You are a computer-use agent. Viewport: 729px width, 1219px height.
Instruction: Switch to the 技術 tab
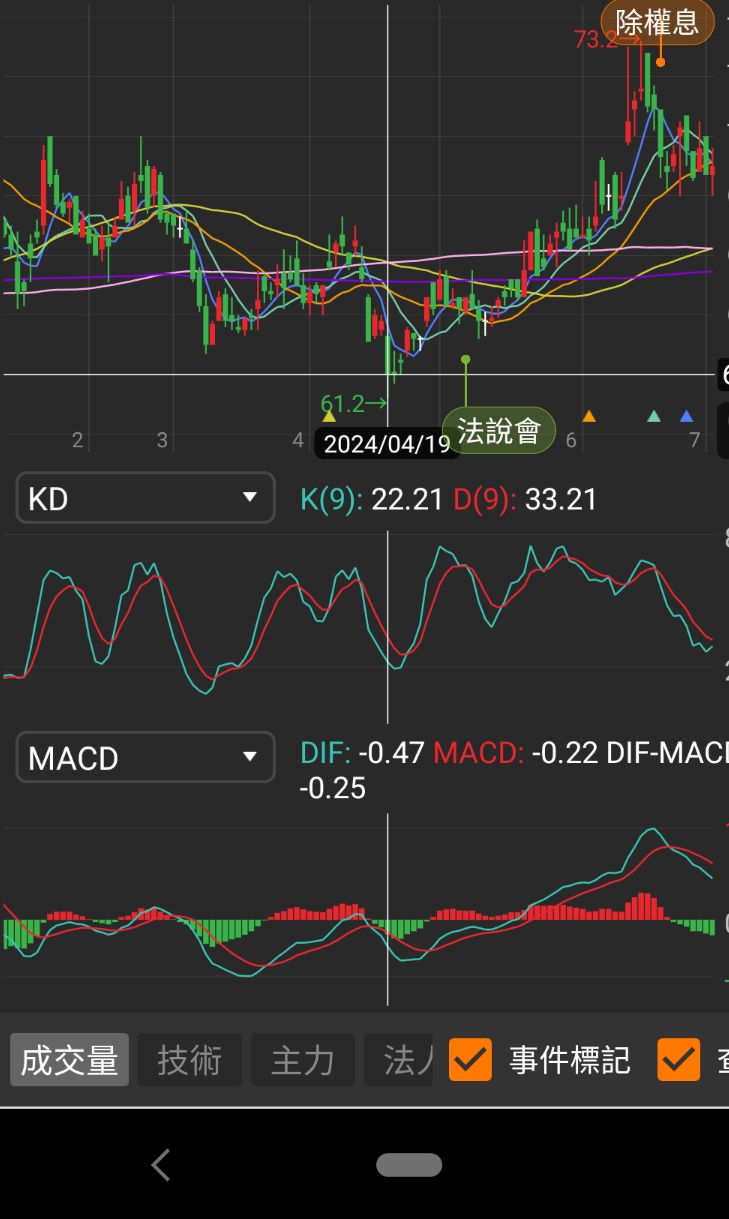(x=189, y=1060)
